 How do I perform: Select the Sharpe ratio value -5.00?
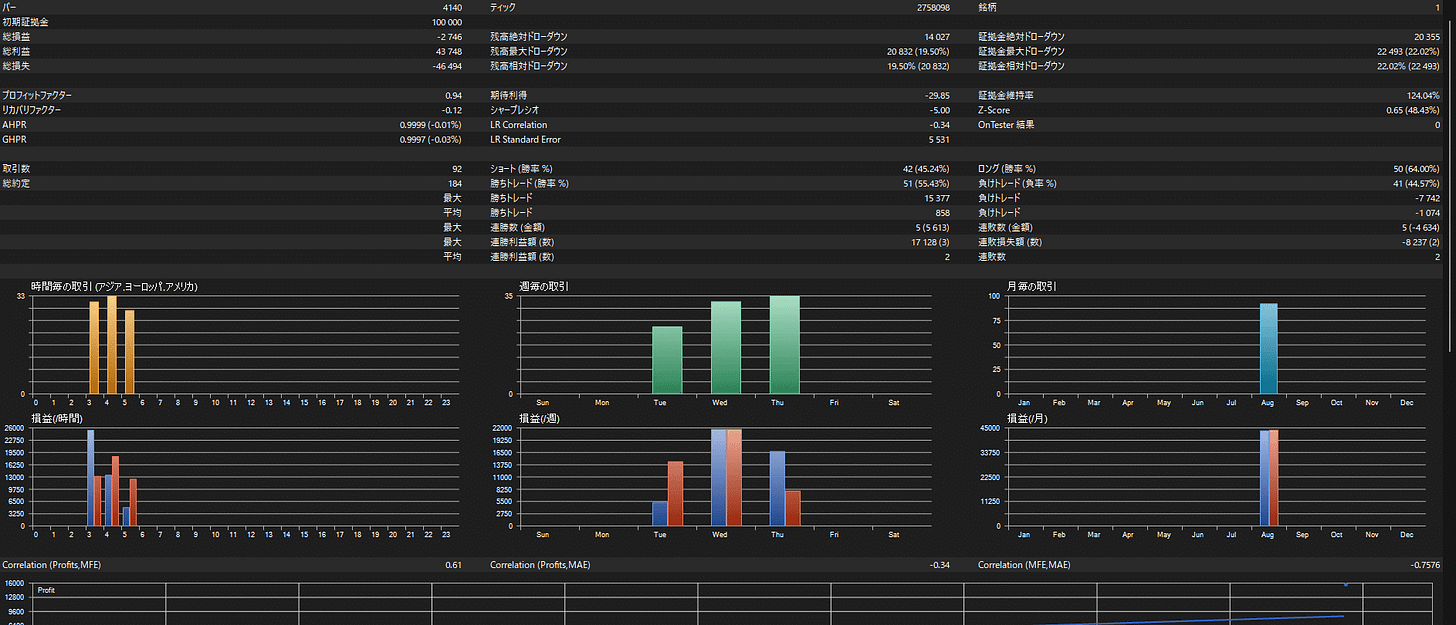pos(940,110)
